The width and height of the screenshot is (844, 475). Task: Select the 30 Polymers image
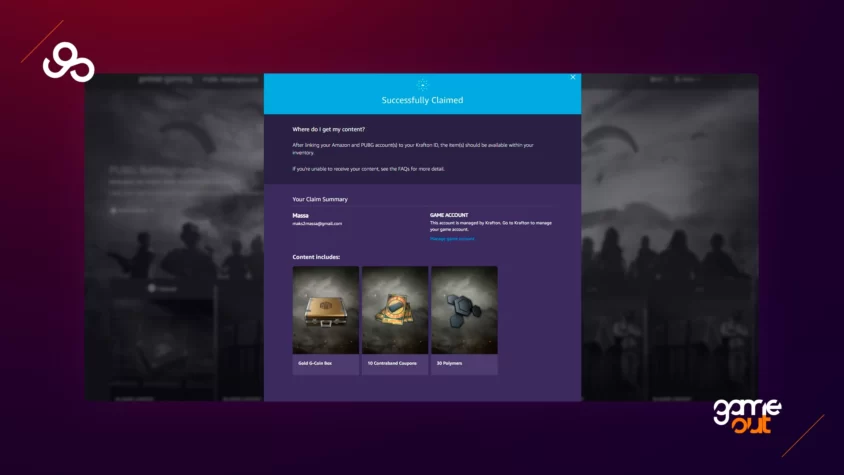click(465, 310)
